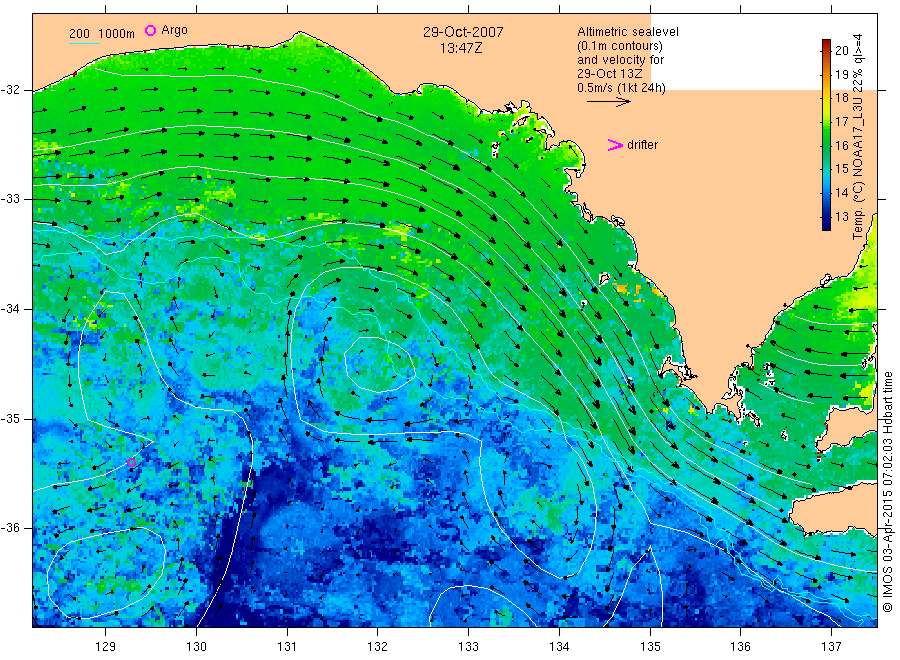Image resolution: width=900 pixels, height=660 pixels.
Task: Click the 17 value on temperature scale
Action: point(841,122)
